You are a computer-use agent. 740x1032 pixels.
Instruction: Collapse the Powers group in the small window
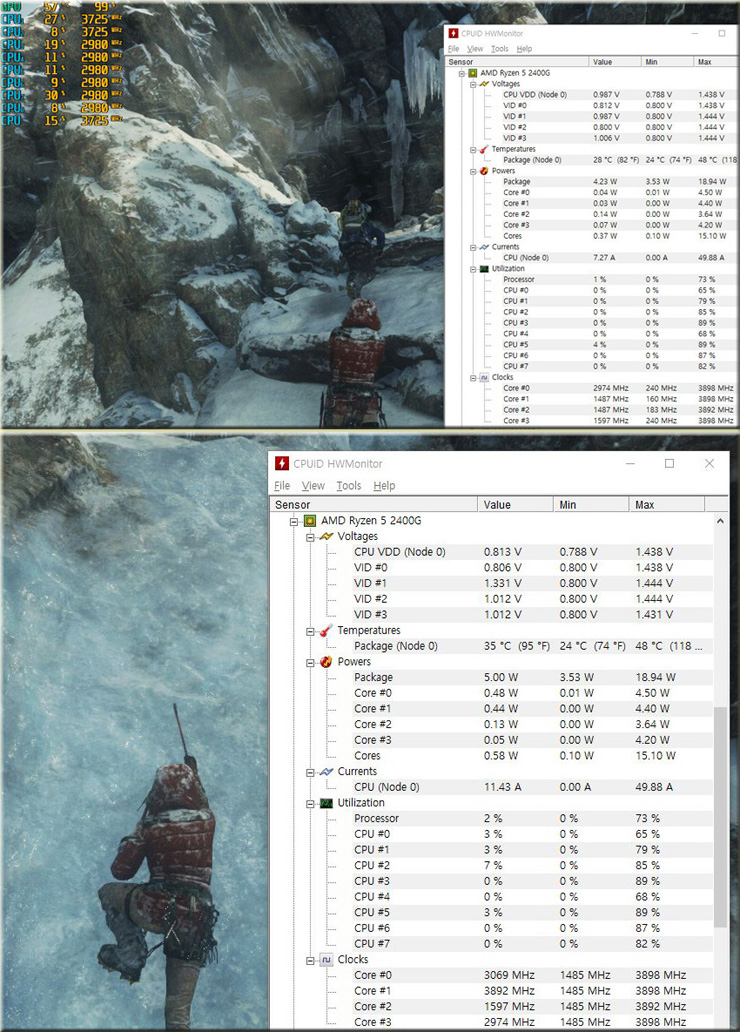[x=473, y=171]
